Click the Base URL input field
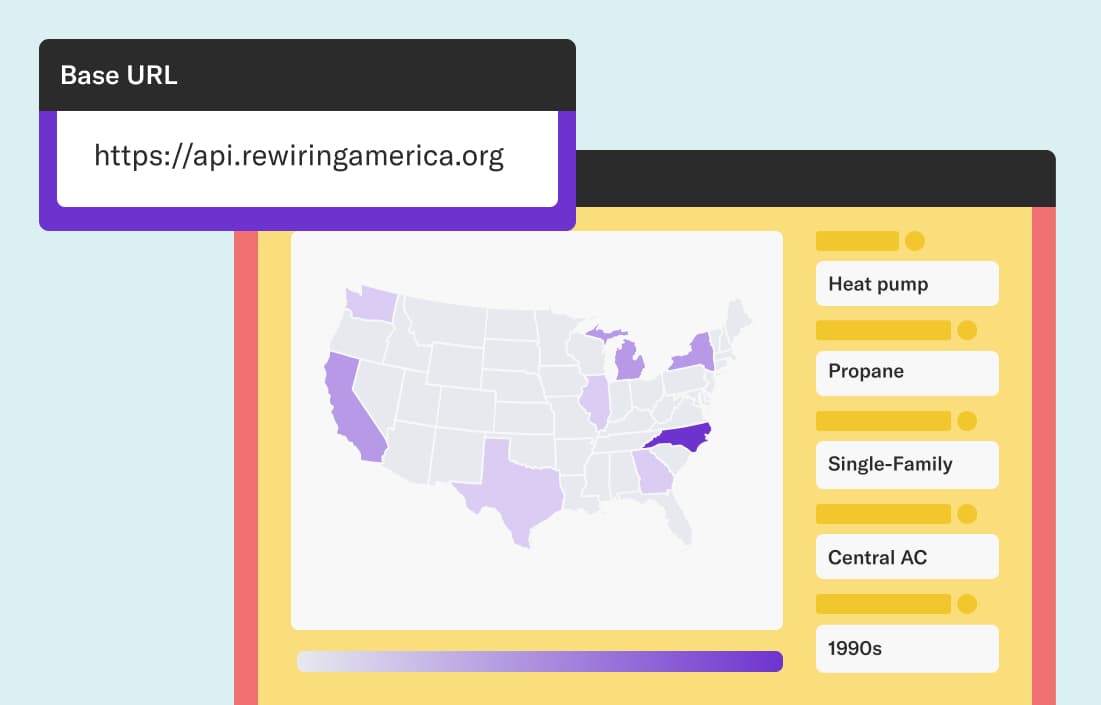Screen dimensions: 1101x705 tap(308, 158)
